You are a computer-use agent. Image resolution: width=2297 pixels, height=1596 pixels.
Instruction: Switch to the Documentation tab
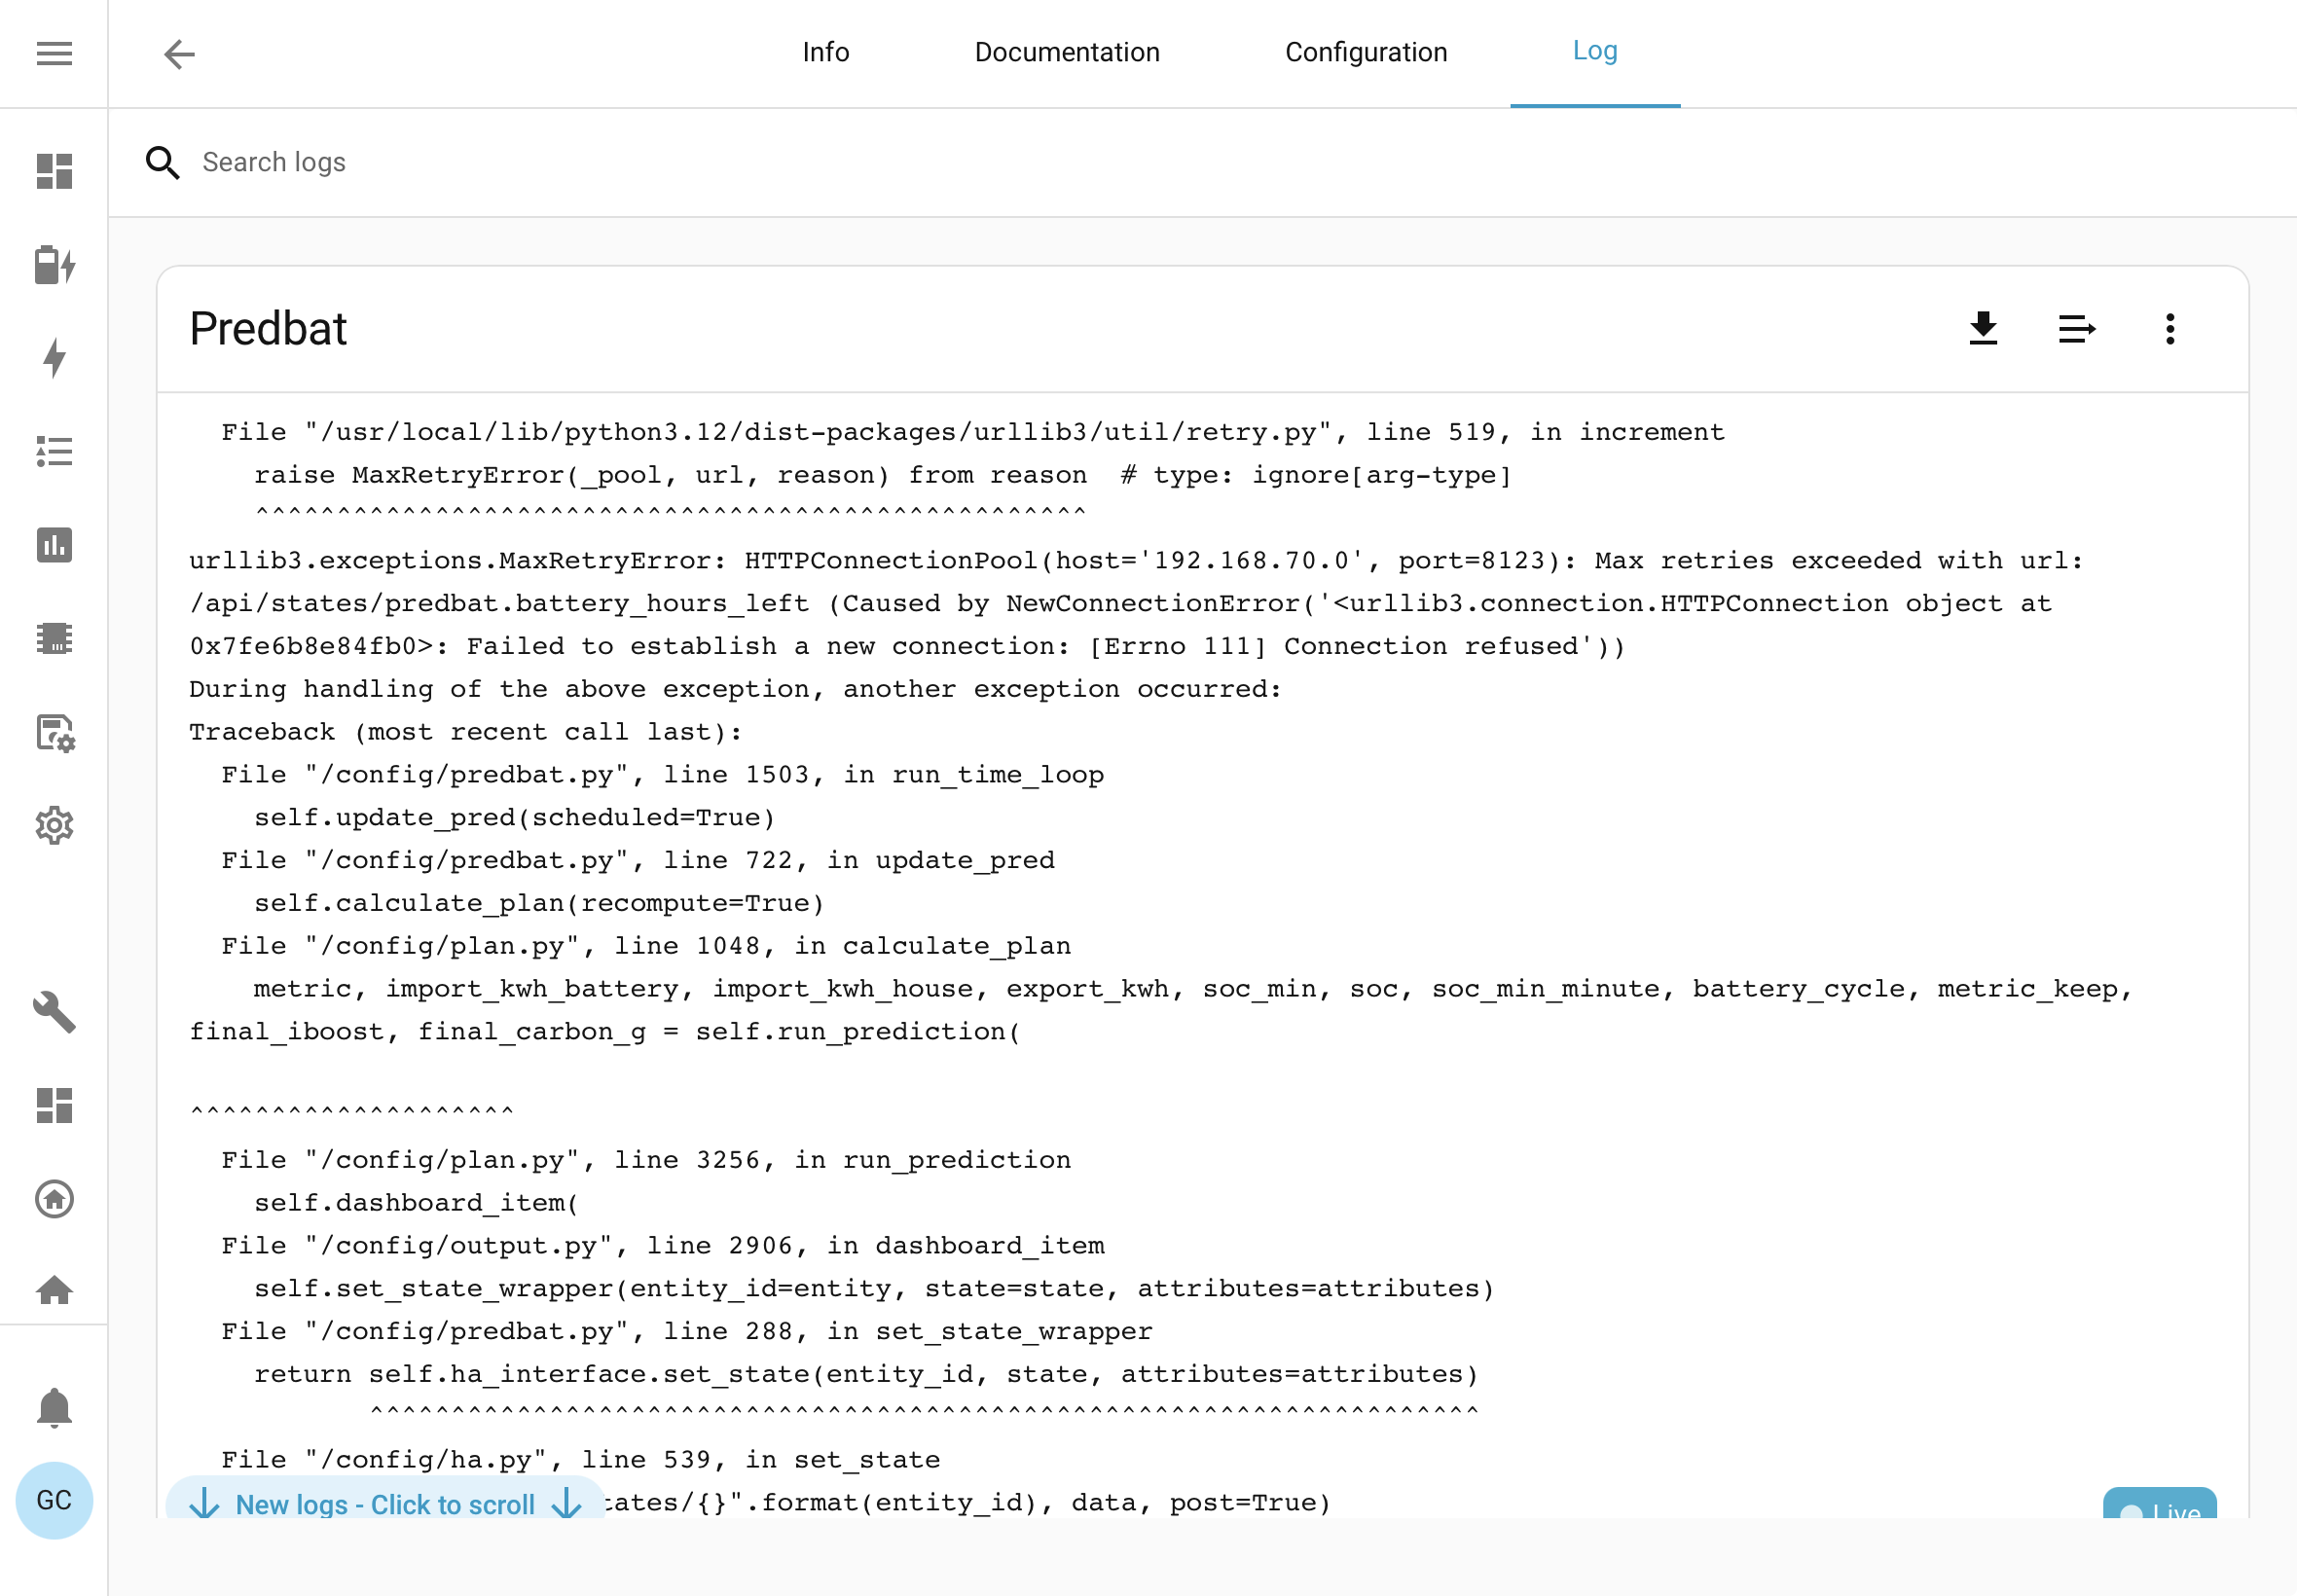pos(1067,52)
